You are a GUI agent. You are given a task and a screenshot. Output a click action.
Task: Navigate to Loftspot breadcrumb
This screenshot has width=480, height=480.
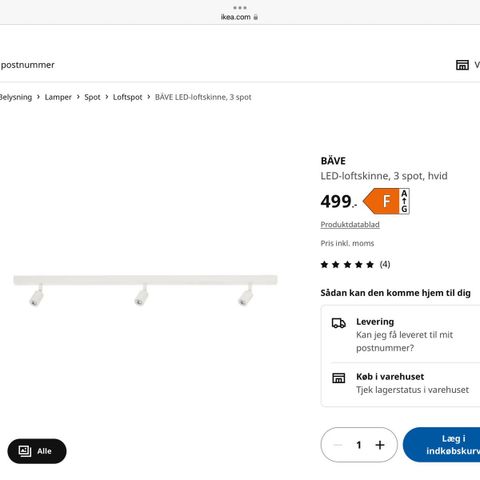127,97
